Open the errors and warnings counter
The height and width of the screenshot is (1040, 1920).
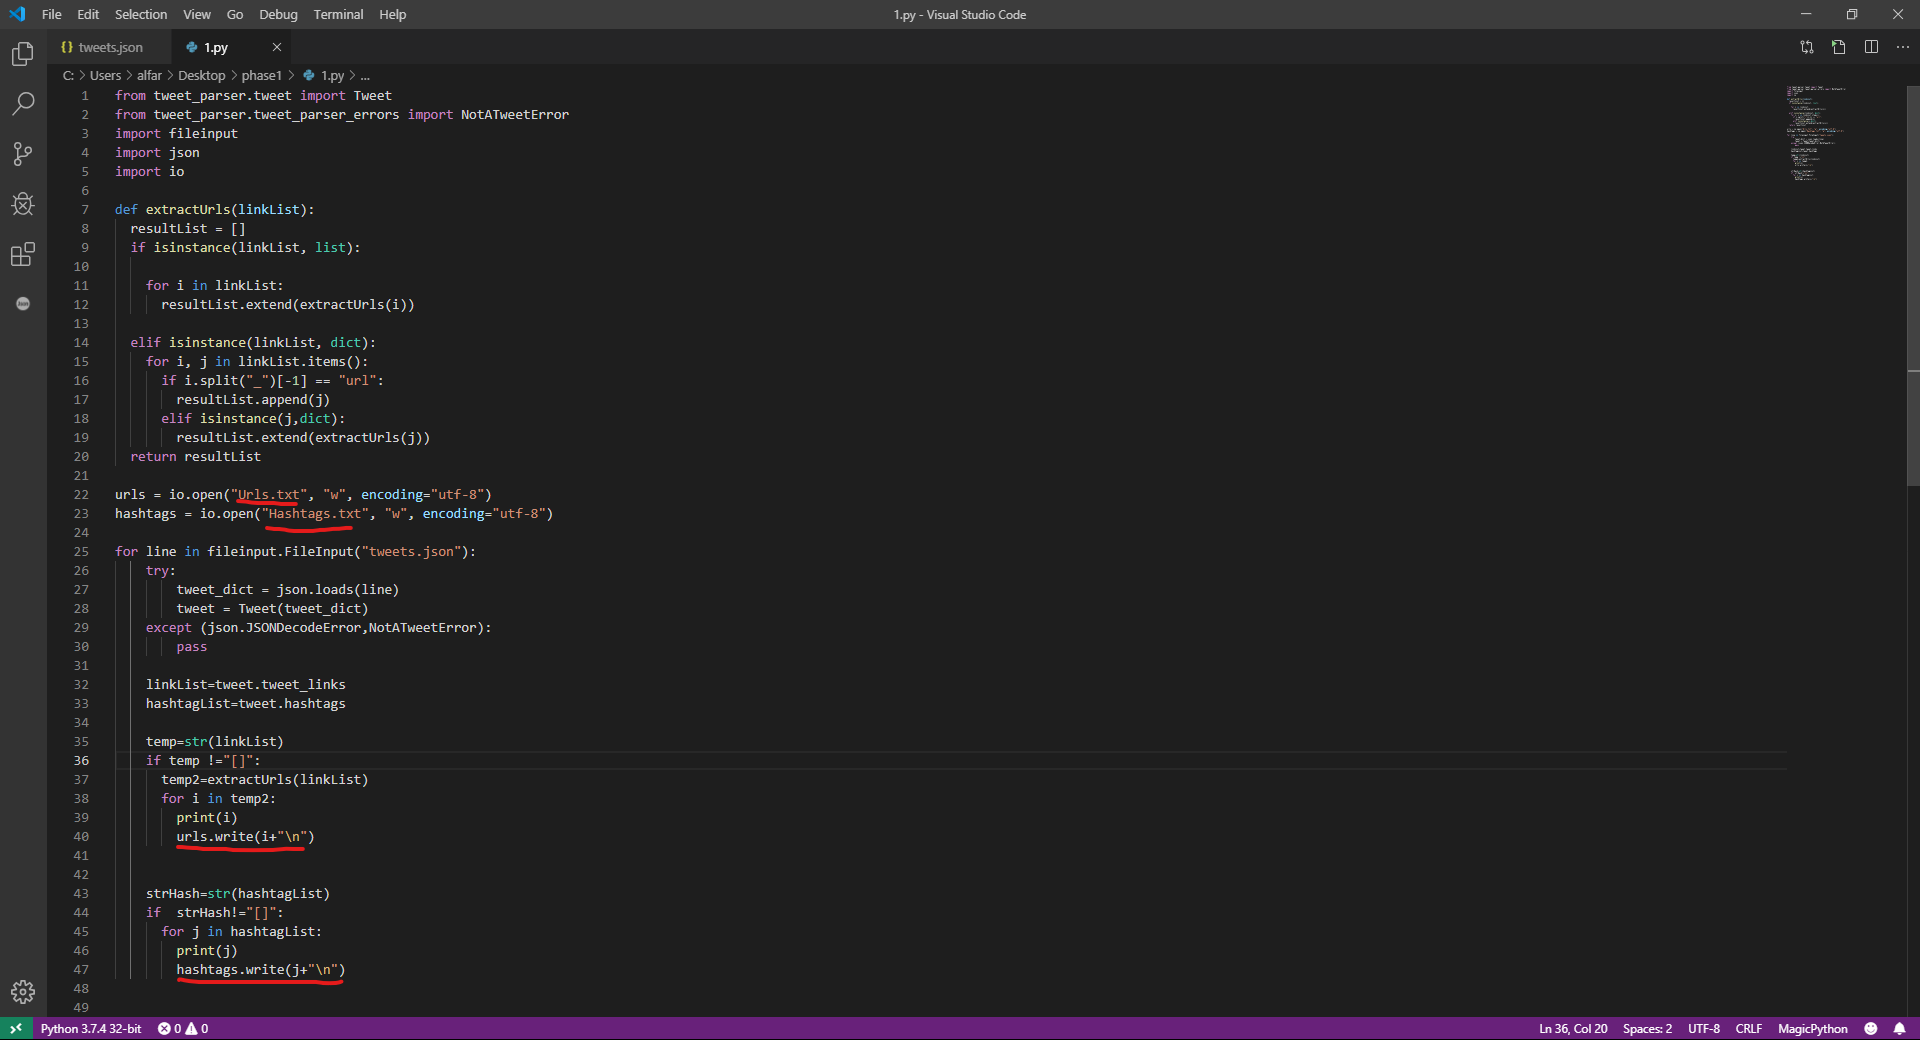tap(183, 1028)
